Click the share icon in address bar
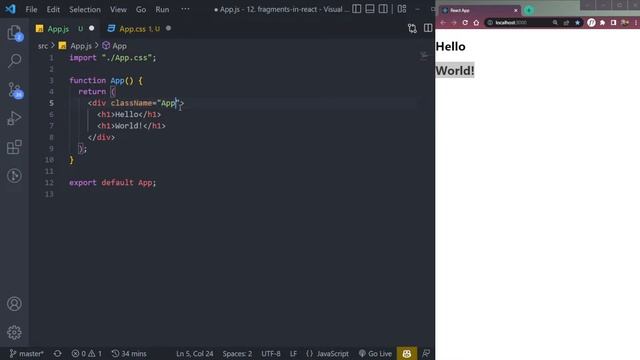 (x=566, y=23)
